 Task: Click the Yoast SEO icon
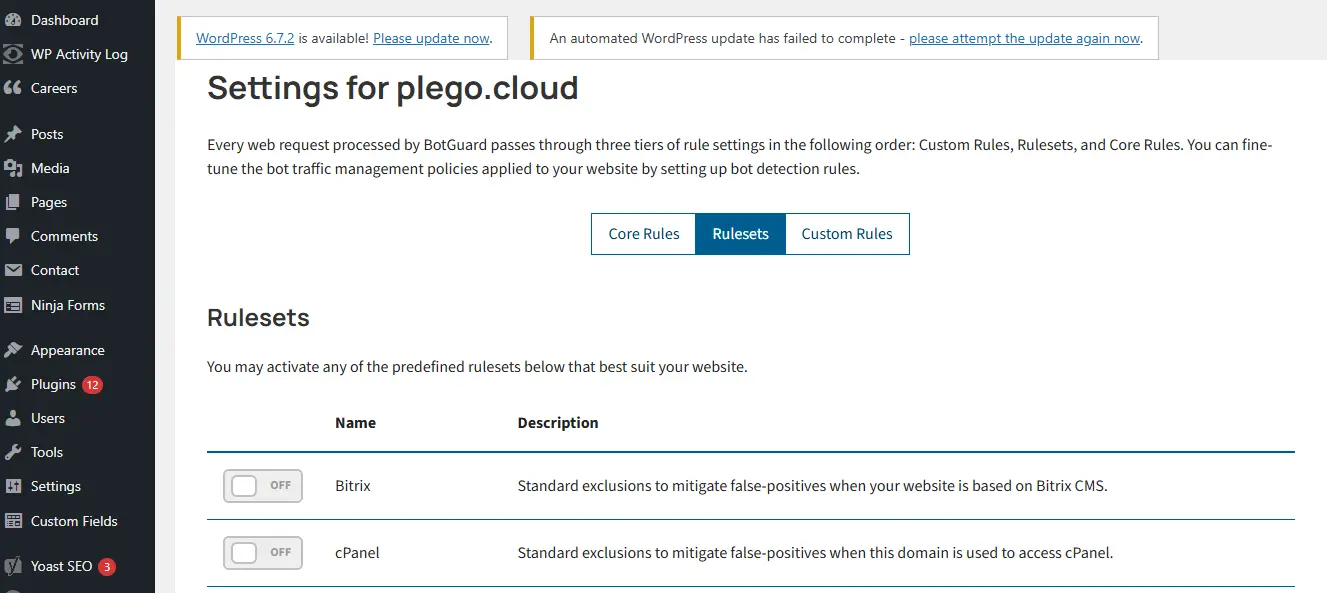(13, 566)
